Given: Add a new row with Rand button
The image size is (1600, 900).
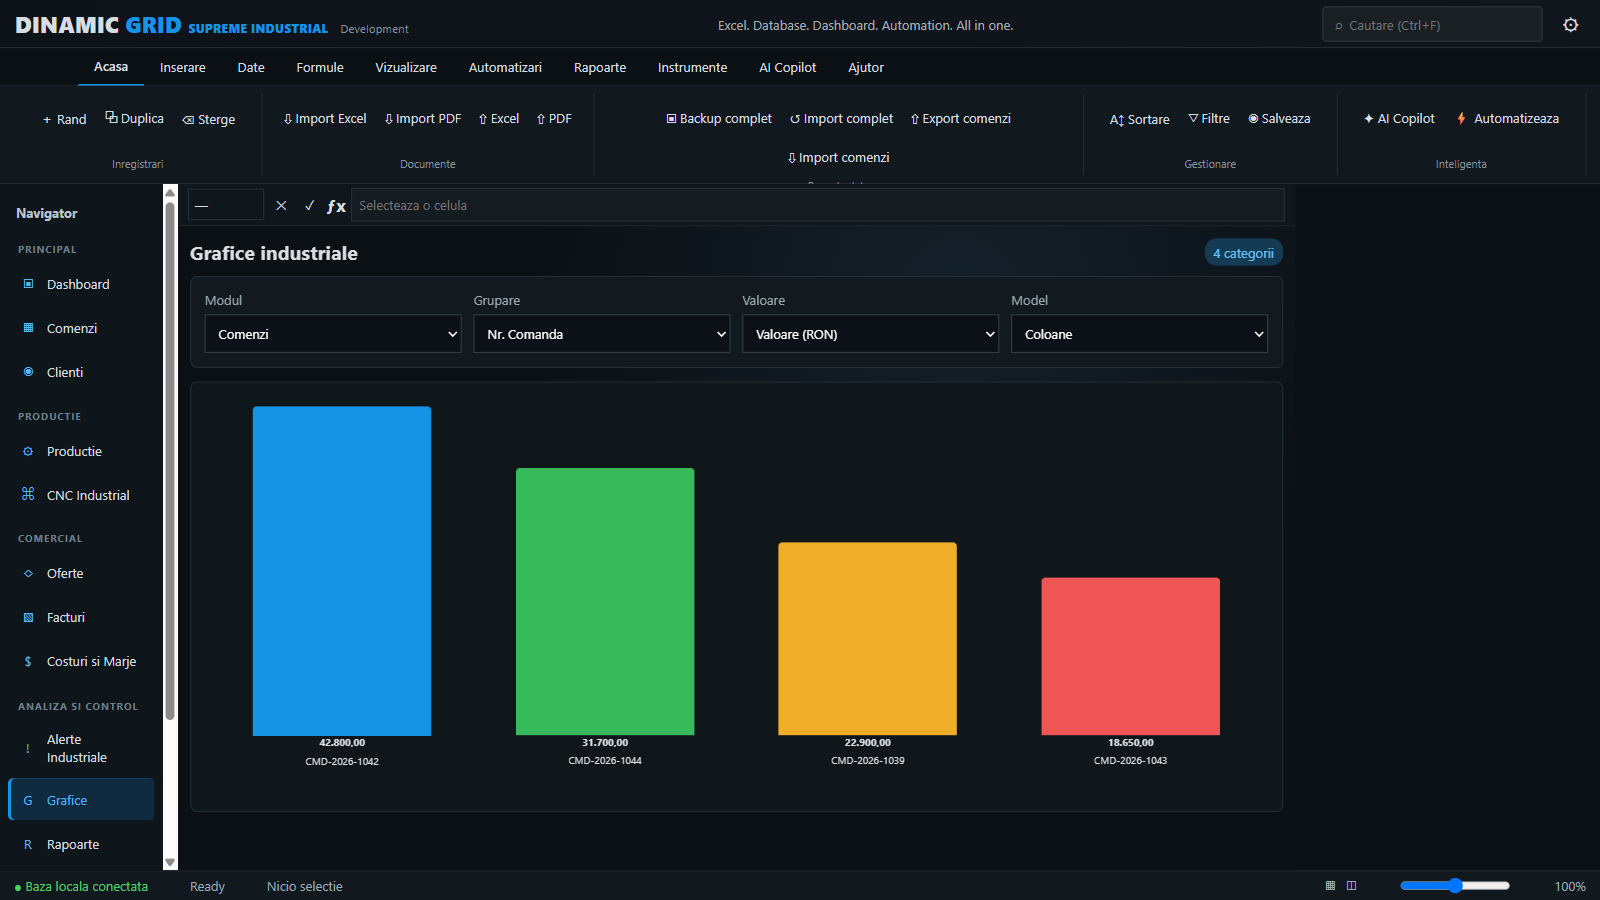Looking at the screenshot, I should click(x=64, y=119).
